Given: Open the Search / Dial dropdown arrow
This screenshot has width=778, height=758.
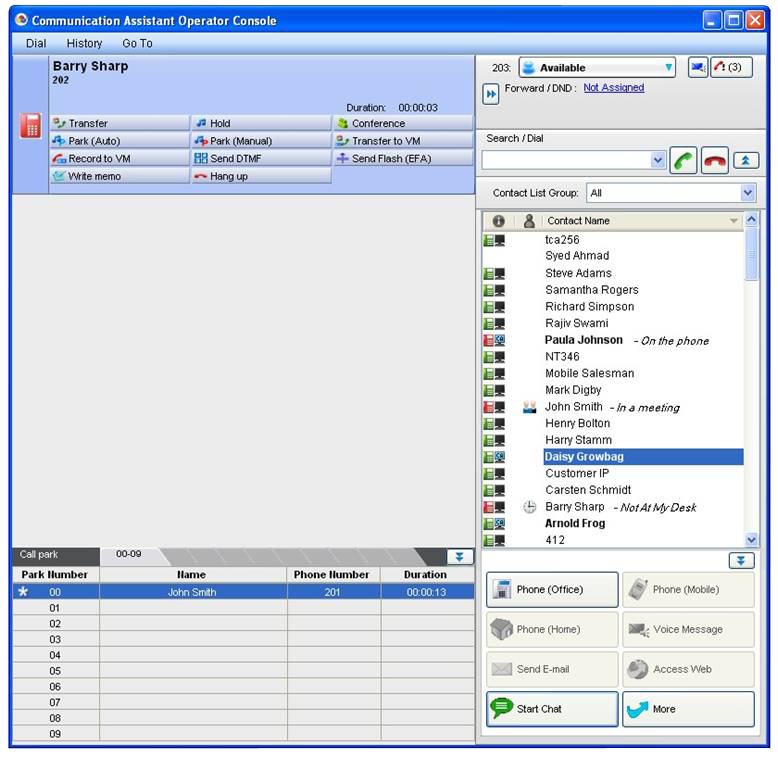Looking at the screenshot, I should [x=657, y=160].
